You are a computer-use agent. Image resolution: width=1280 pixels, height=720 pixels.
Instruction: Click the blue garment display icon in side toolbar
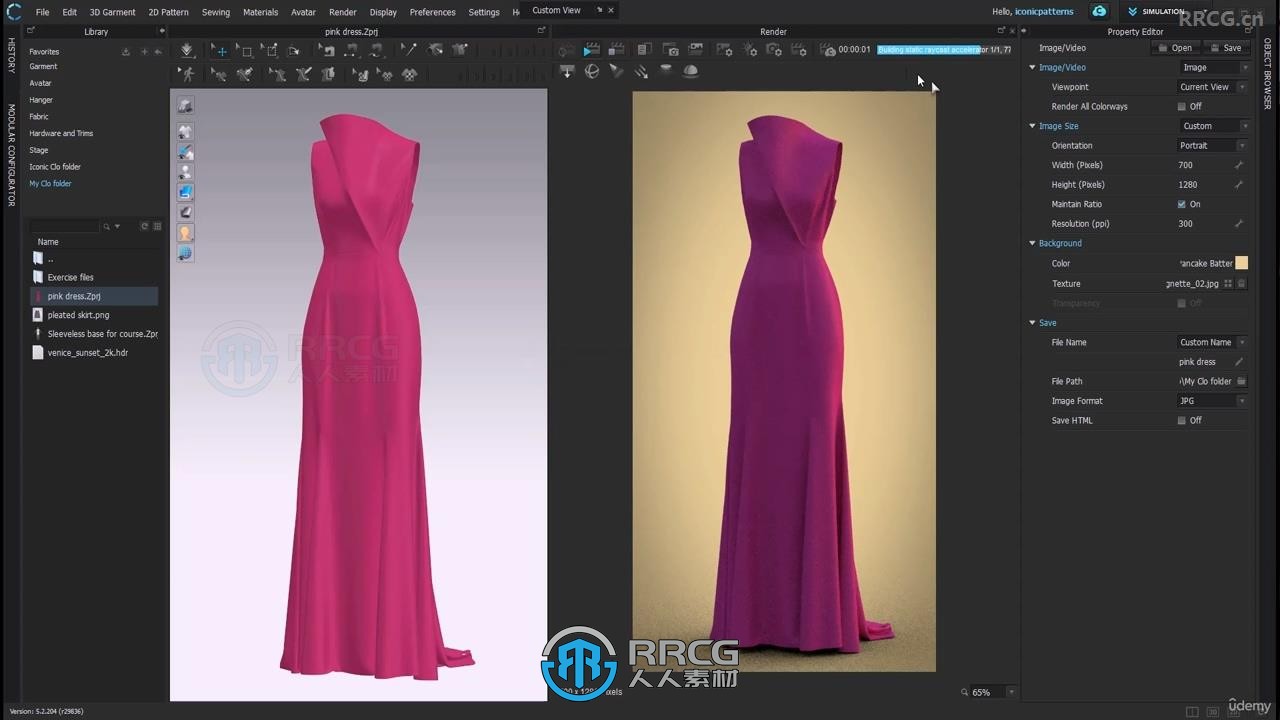coord(185,192)
